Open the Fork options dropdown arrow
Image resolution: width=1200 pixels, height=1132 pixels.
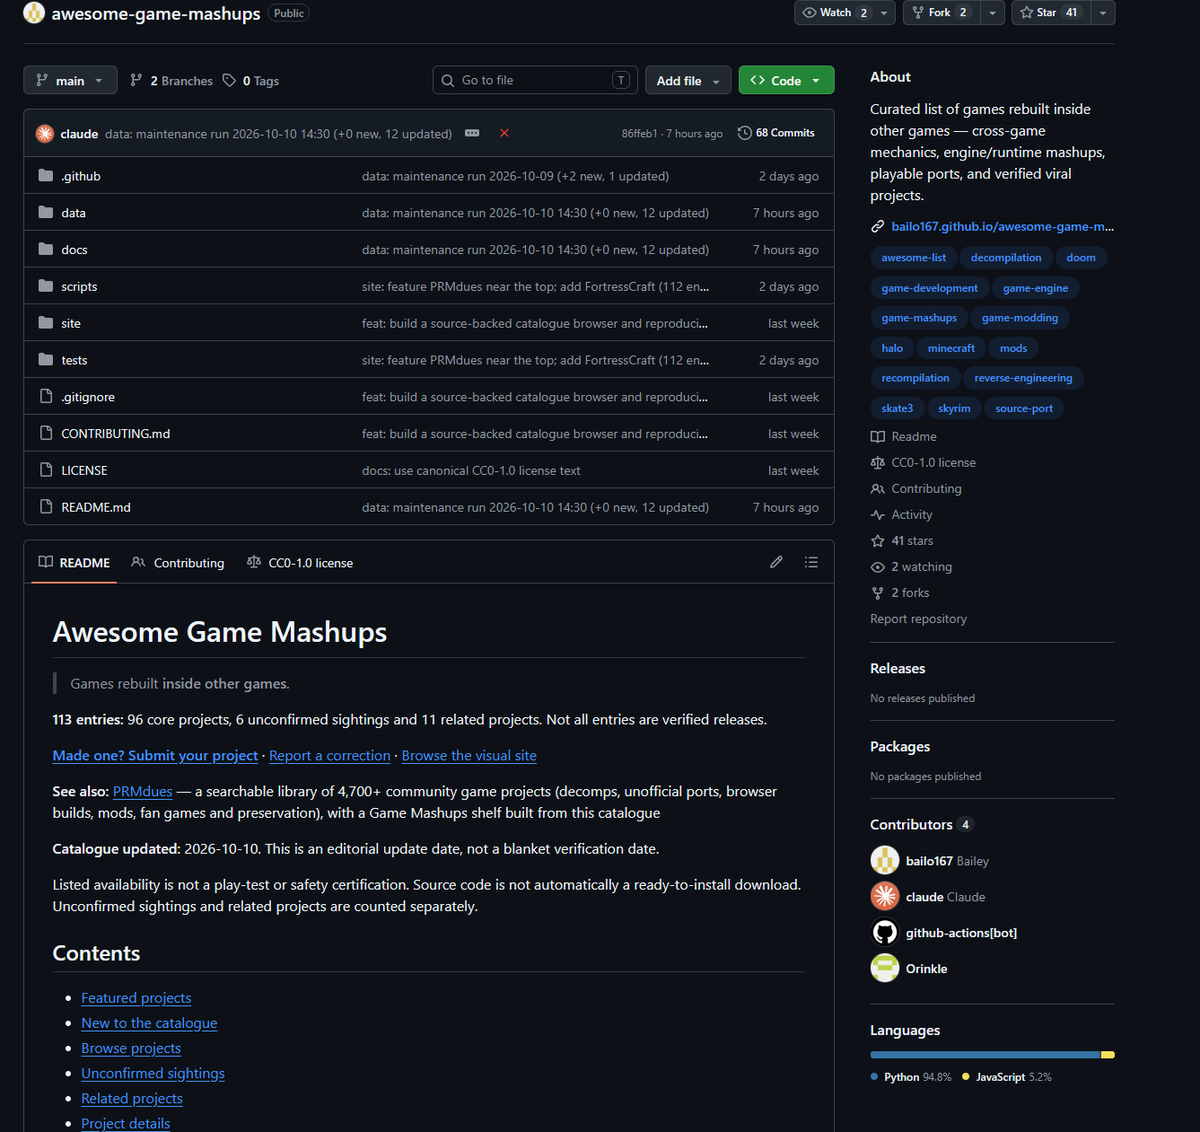point(992,12)
